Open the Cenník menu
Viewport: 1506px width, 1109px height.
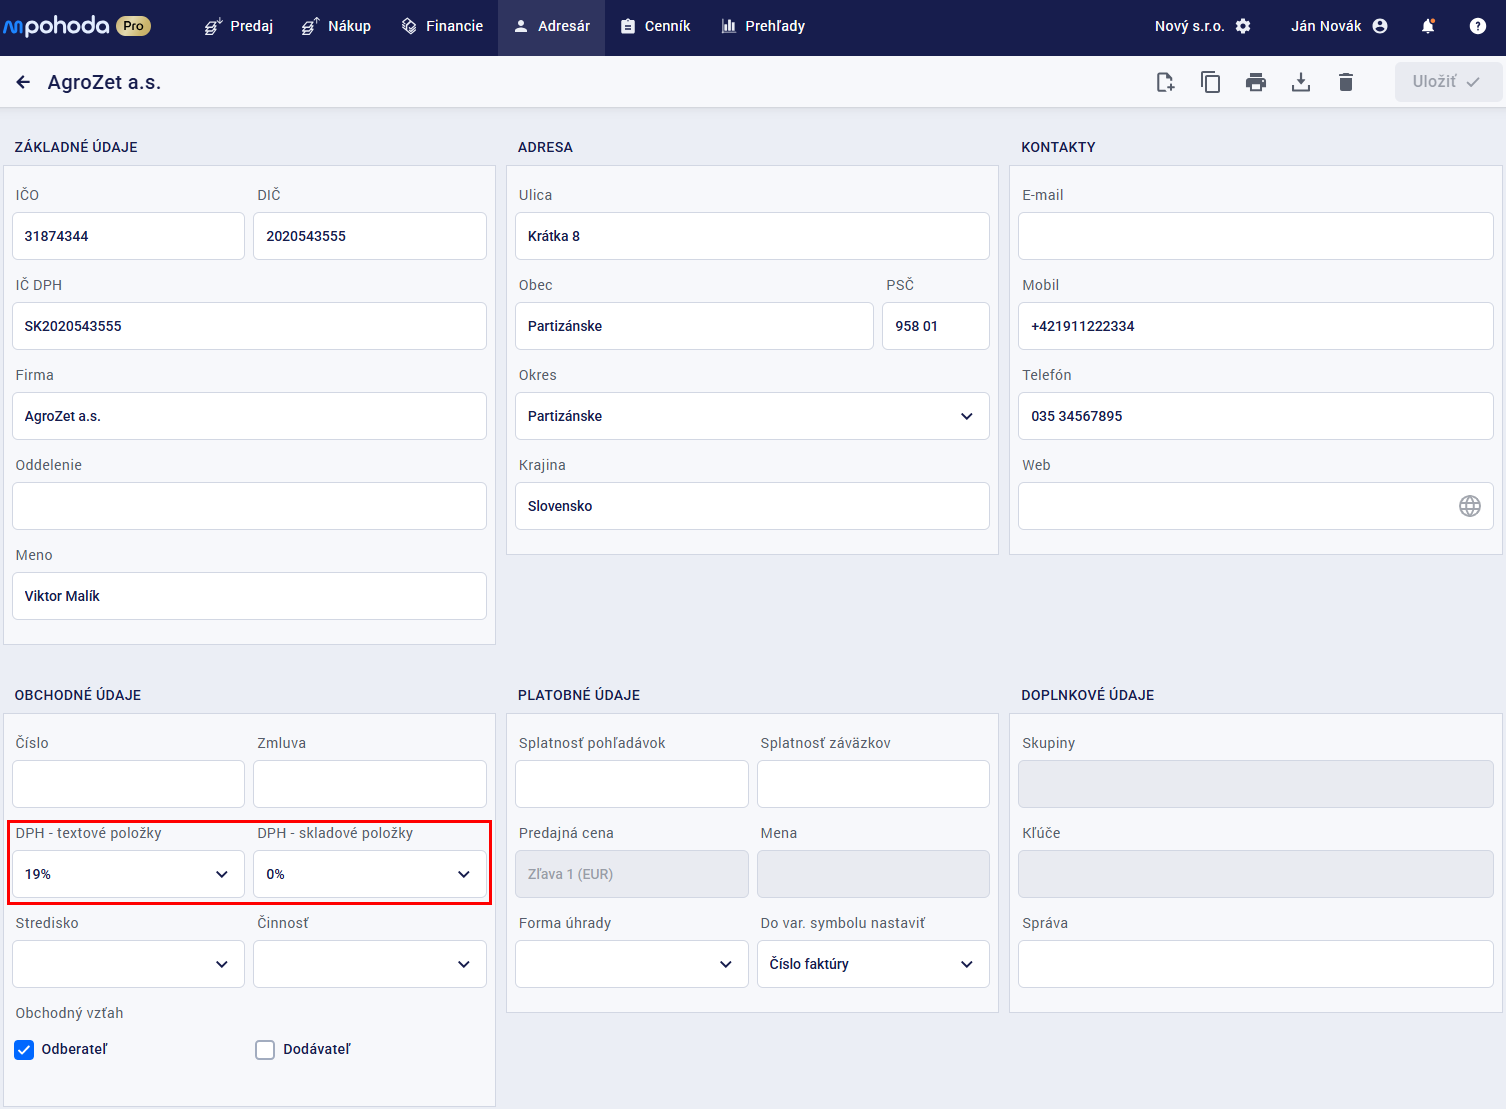coord(655,26)
